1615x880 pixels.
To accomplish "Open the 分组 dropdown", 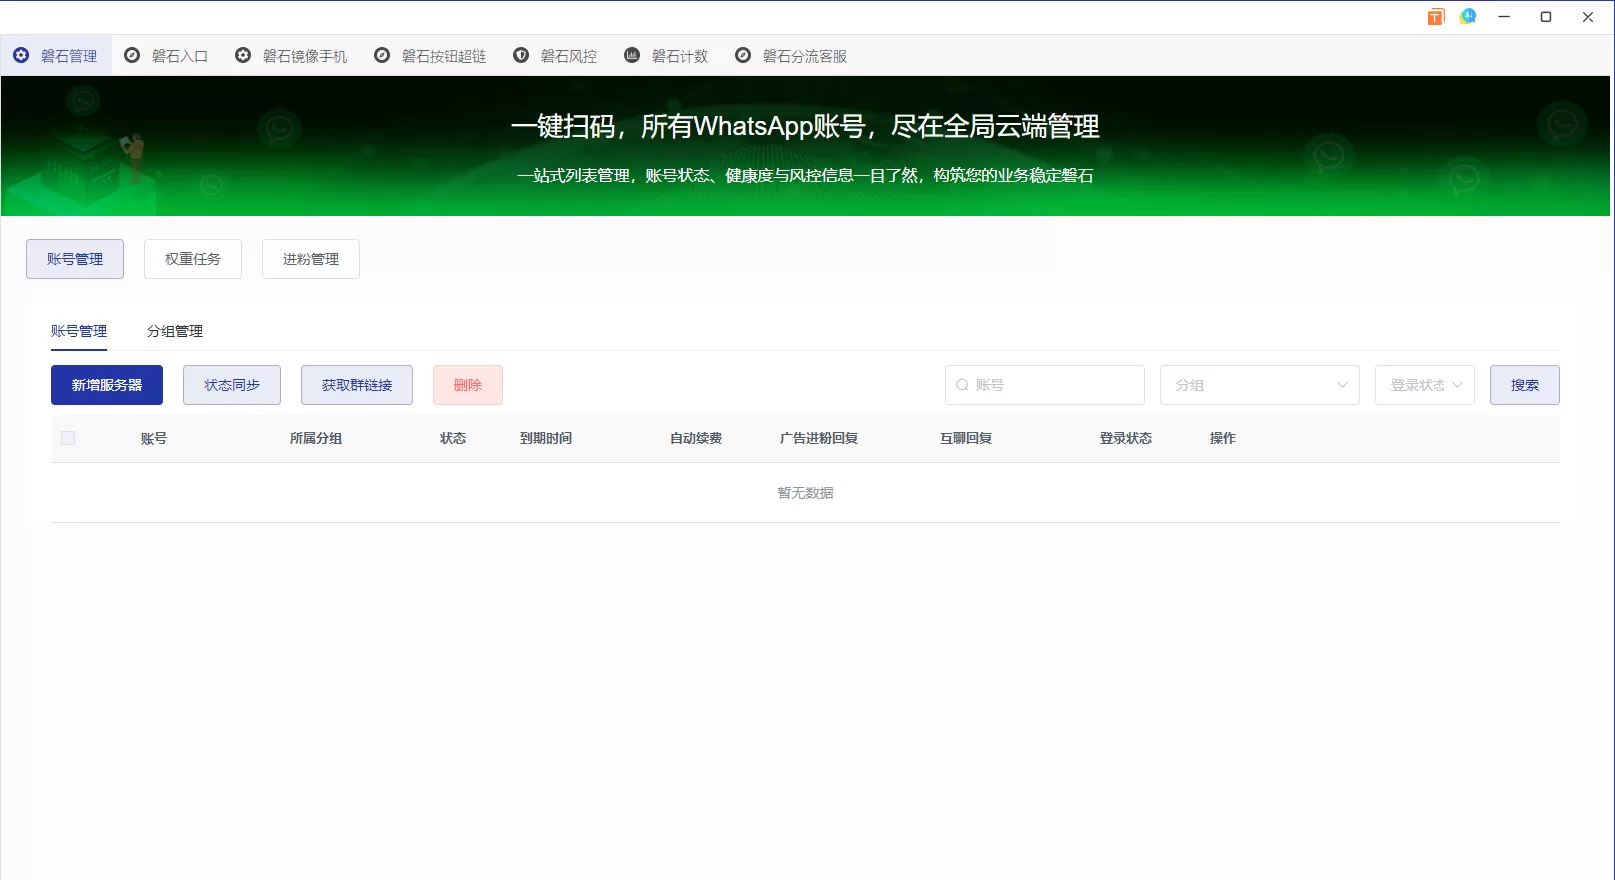I will click(1260, 385).
